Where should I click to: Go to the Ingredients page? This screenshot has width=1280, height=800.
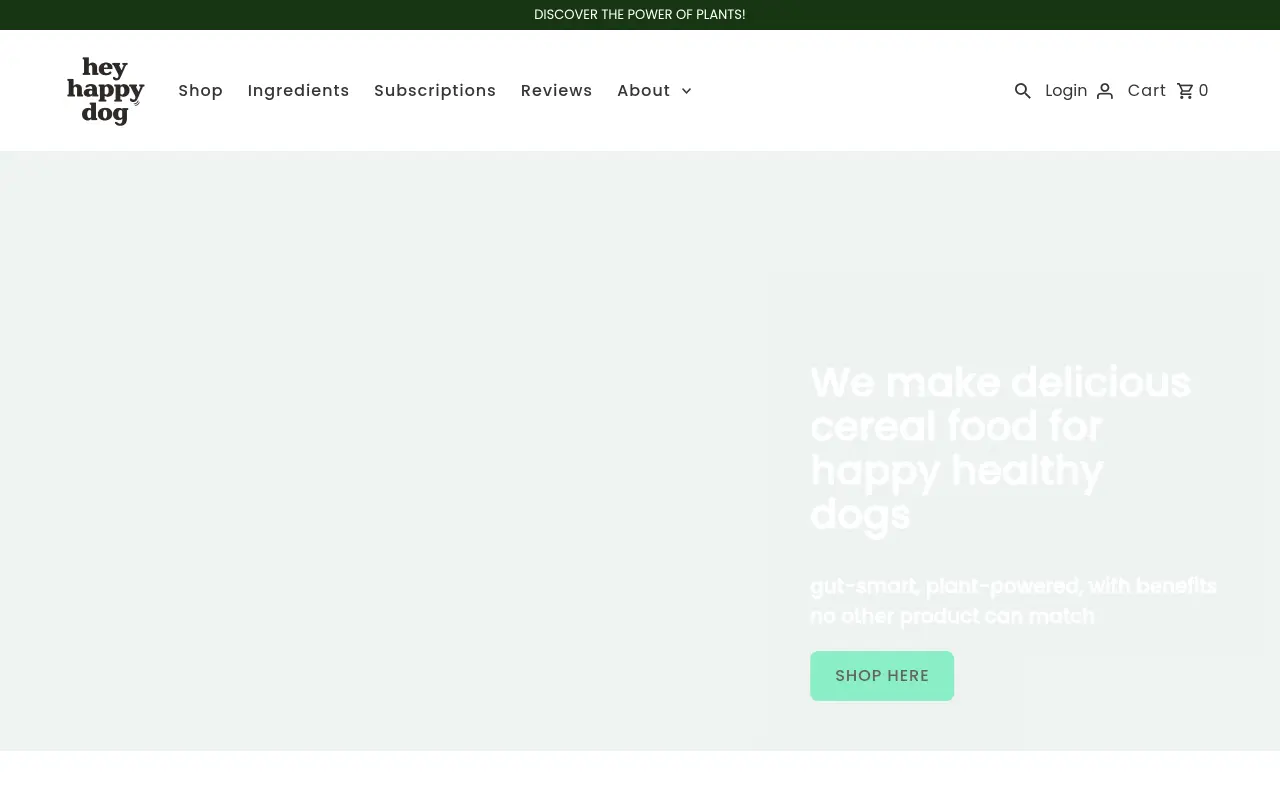tap(298, 91)
